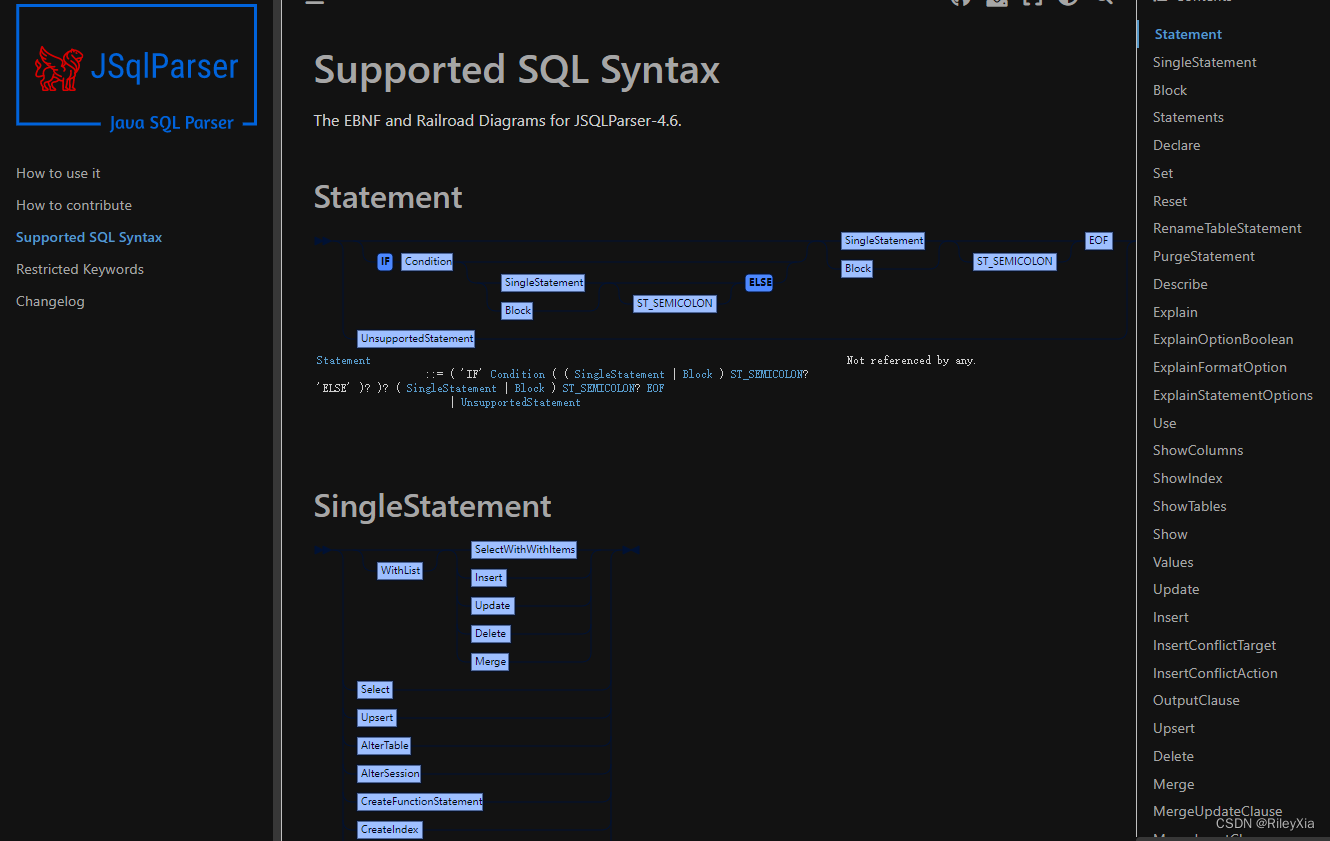
Task: Click SingleStatement box left of ELSE node
Action: [x=544, y=283]
